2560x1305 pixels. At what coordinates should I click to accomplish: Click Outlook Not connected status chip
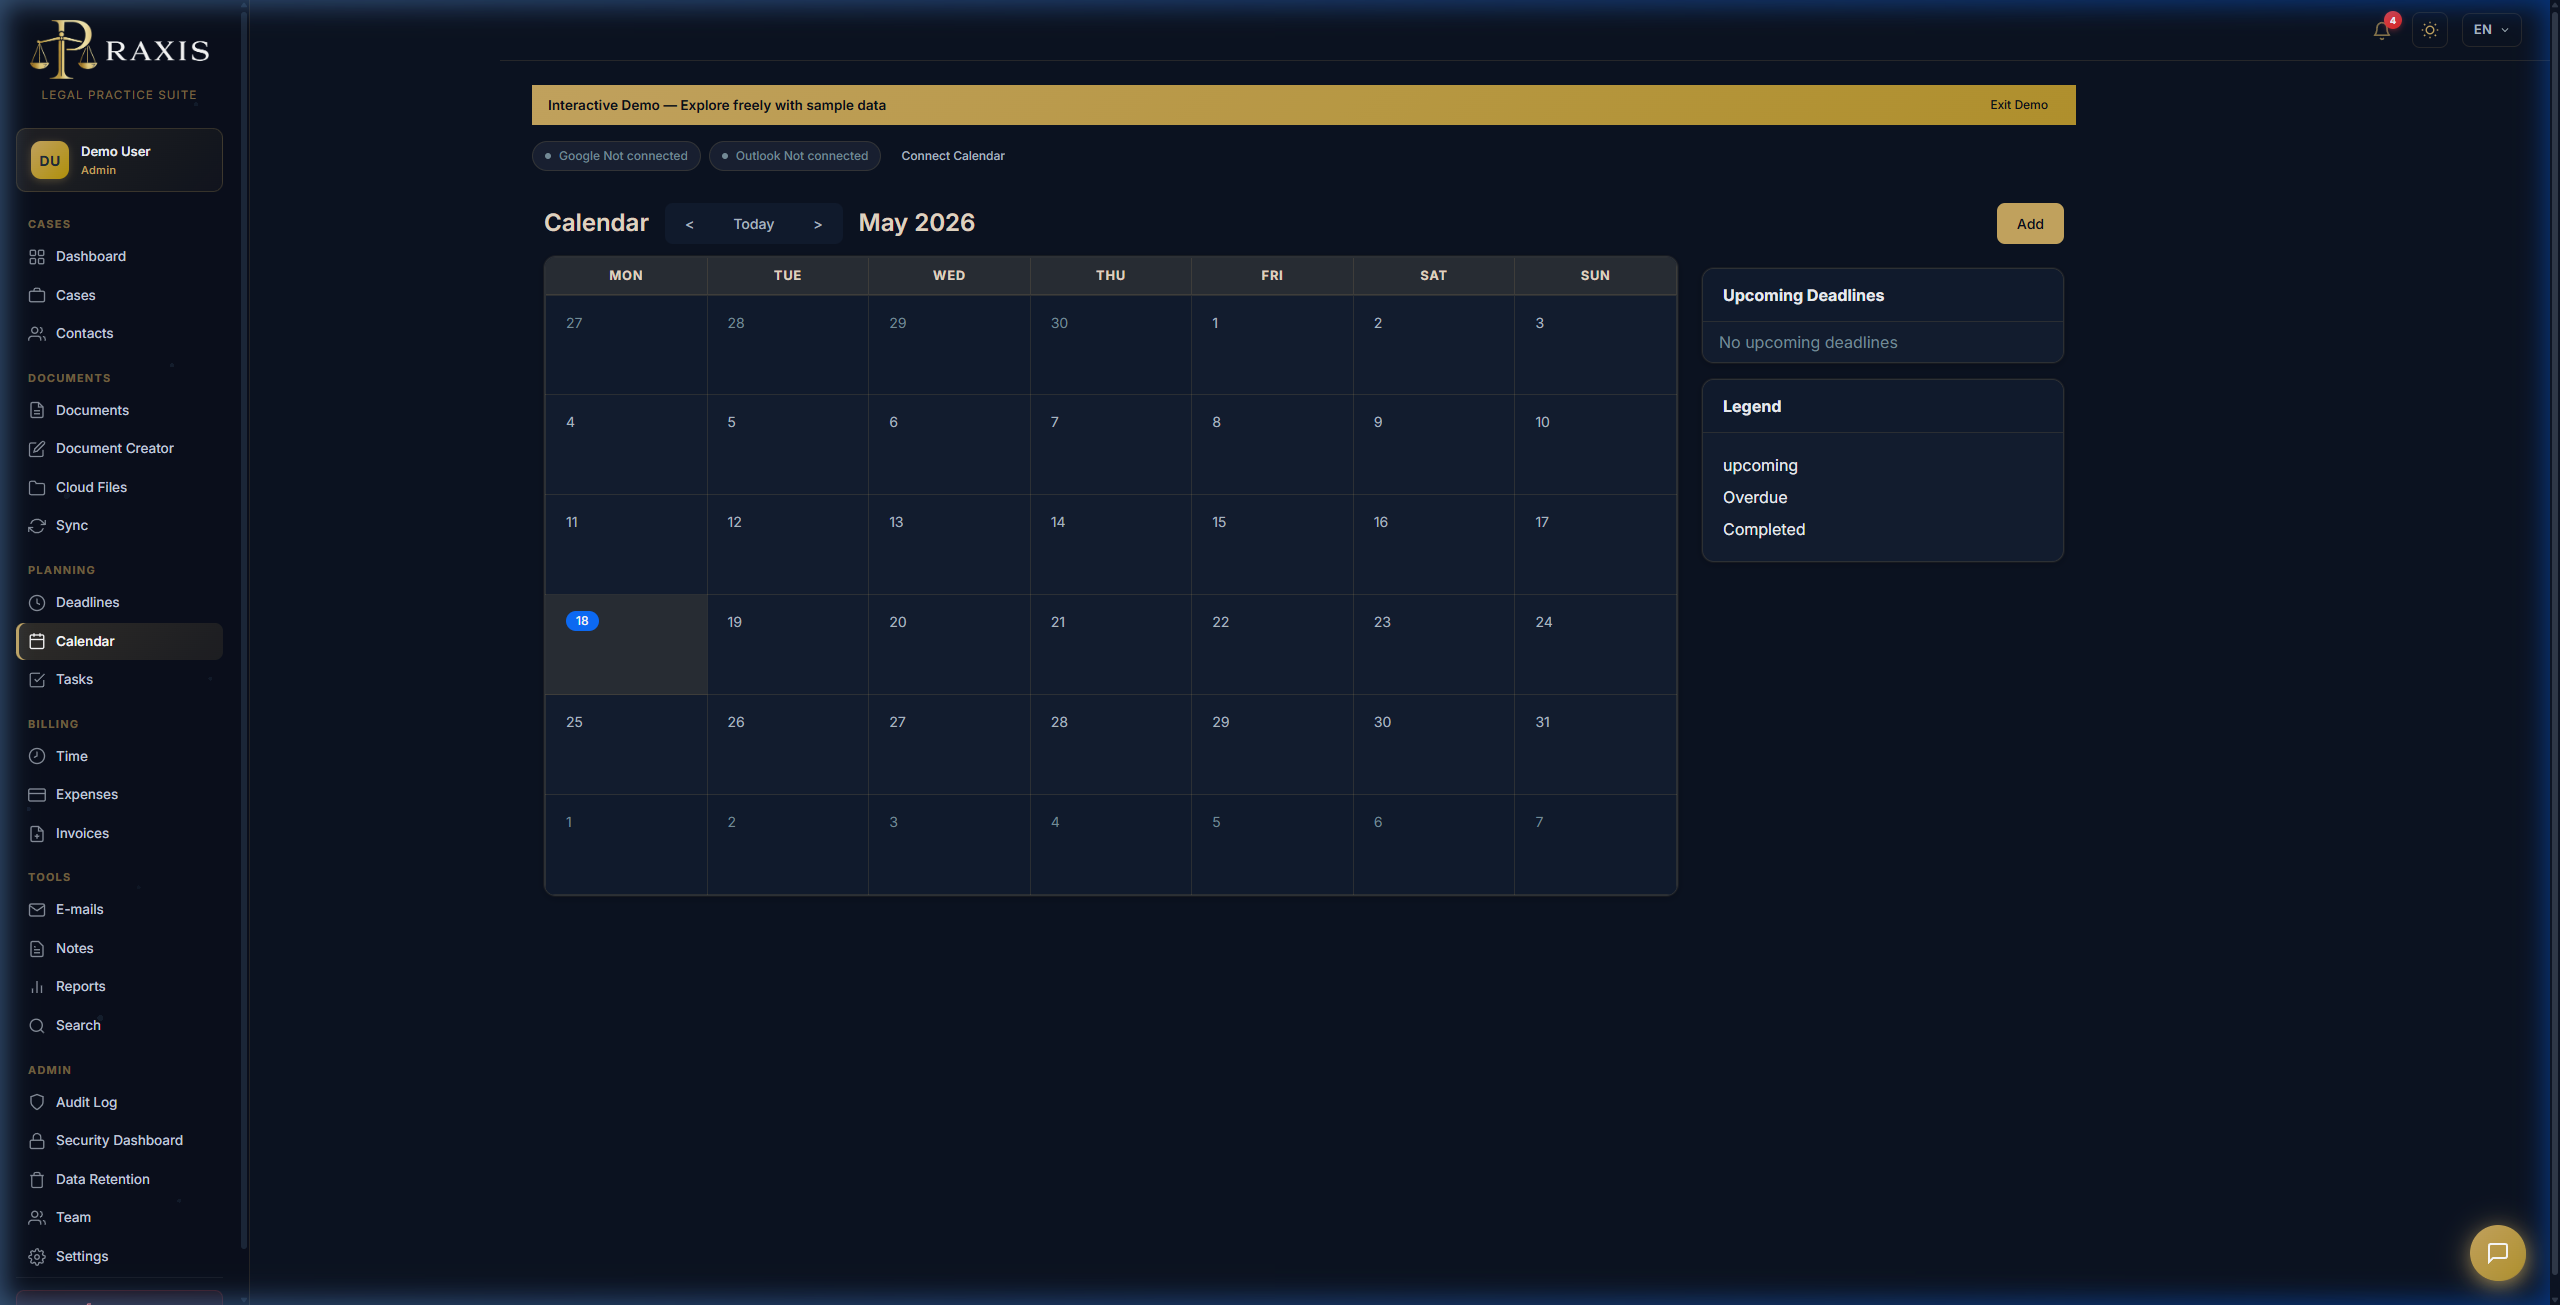pos(795,156)
